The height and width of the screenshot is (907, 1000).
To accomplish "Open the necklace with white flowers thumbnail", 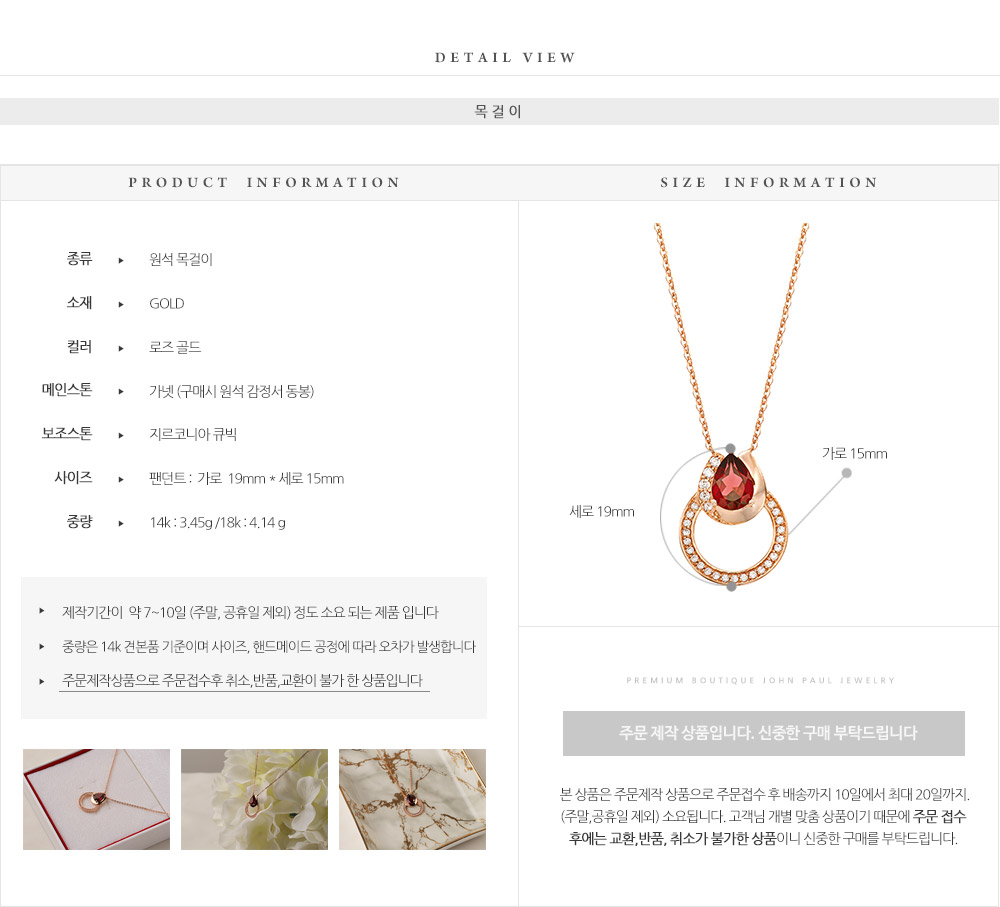I will tap(254, 799).
